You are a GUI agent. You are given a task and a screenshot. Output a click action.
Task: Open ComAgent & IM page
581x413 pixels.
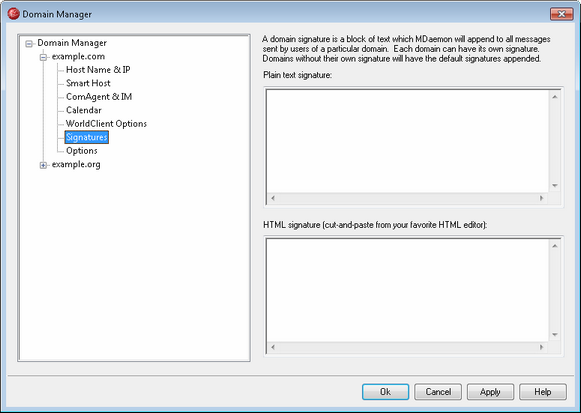pyautogui.click(x=99, y=97)
